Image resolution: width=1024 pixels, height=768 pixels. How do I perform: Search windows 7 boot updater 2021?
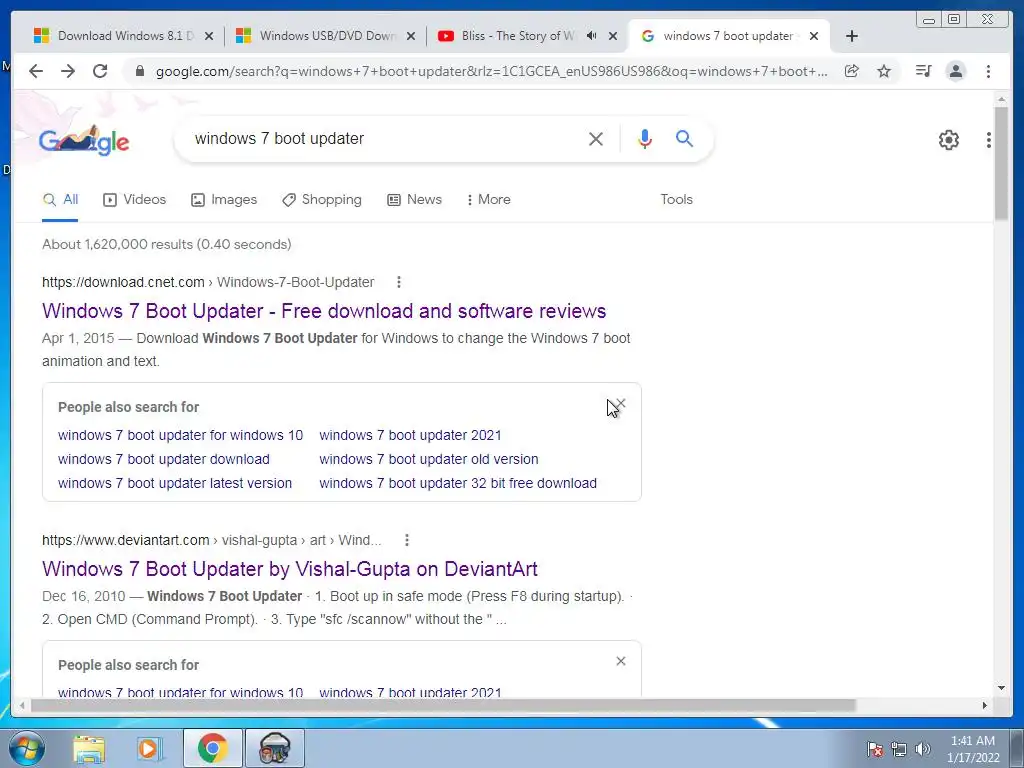coord(410,435)
